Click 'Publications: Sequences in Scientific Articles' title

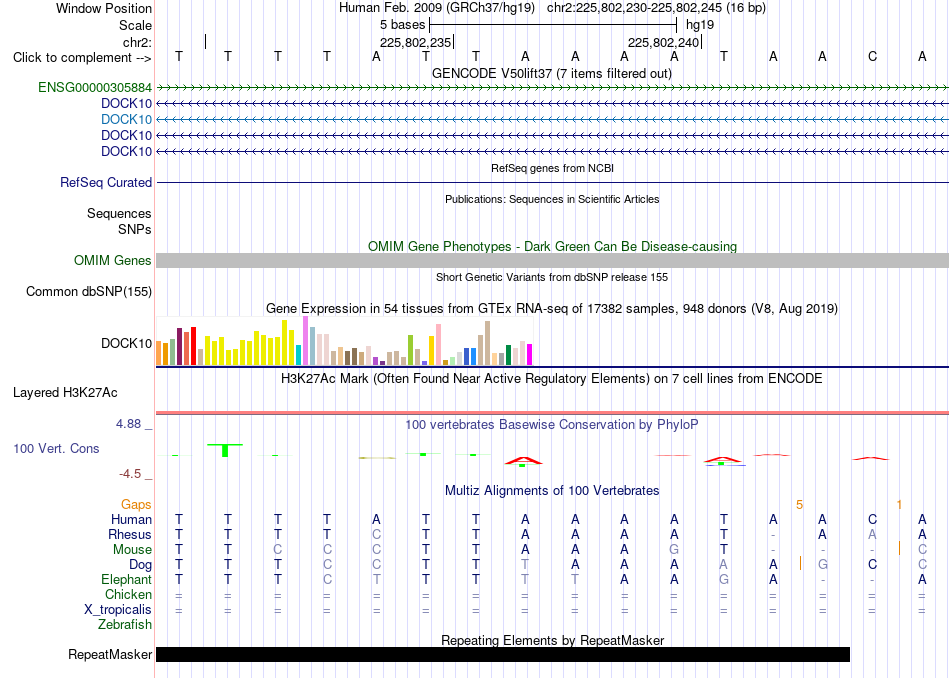552,199
